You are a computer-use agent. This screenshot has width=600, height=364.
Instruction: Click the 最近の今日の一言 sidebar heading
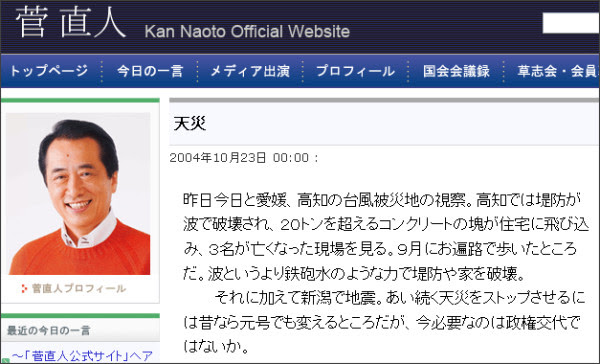pyautogui.click(x=48, y=330)
